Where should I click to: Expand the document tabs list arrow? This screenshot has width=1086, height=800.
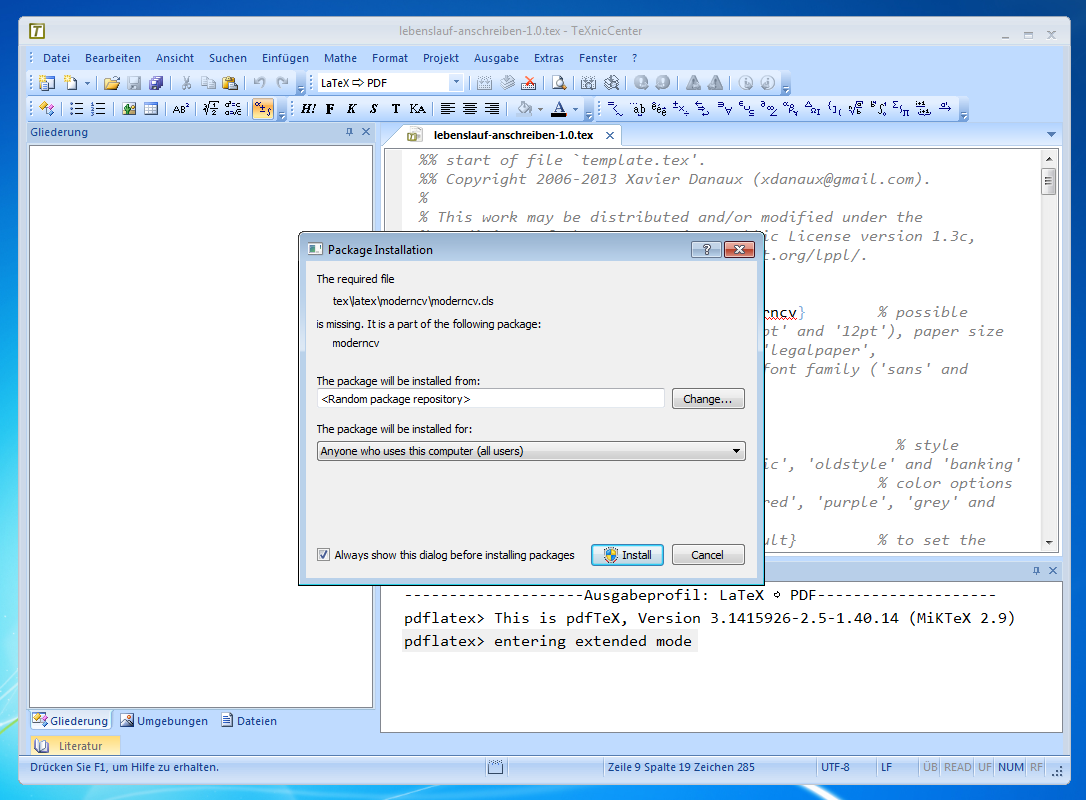(1051, 134)
